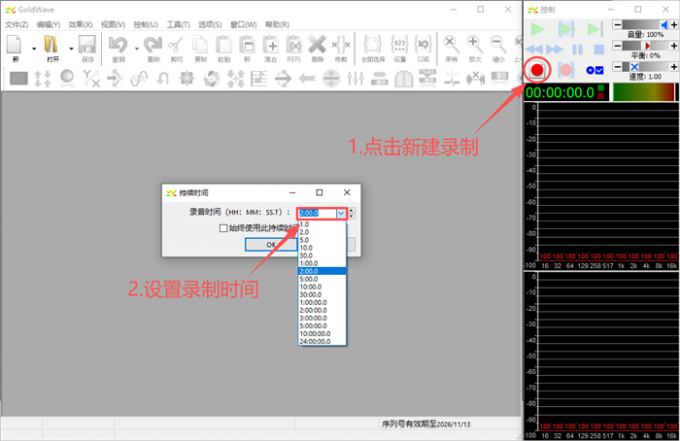The height and width of the screenshot is (441, 680).
Task: Open the 控制(U) menu
Action: click(x=145, y=24)
